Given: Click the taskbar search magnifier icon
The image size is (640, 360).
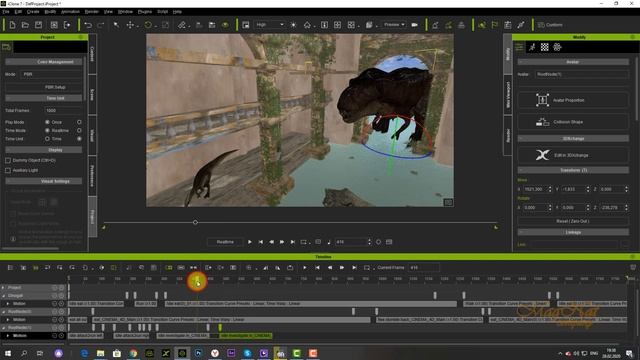Looking at the screenshot, I should pyautogui.click(x=24, y=353).
